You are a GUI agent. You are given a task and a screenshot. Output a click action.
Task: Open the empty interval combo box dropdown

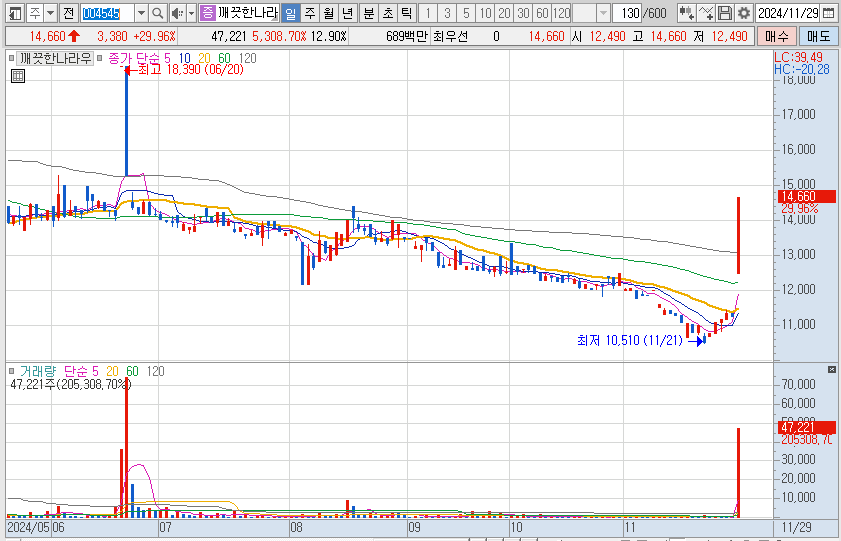pos(603,13)
